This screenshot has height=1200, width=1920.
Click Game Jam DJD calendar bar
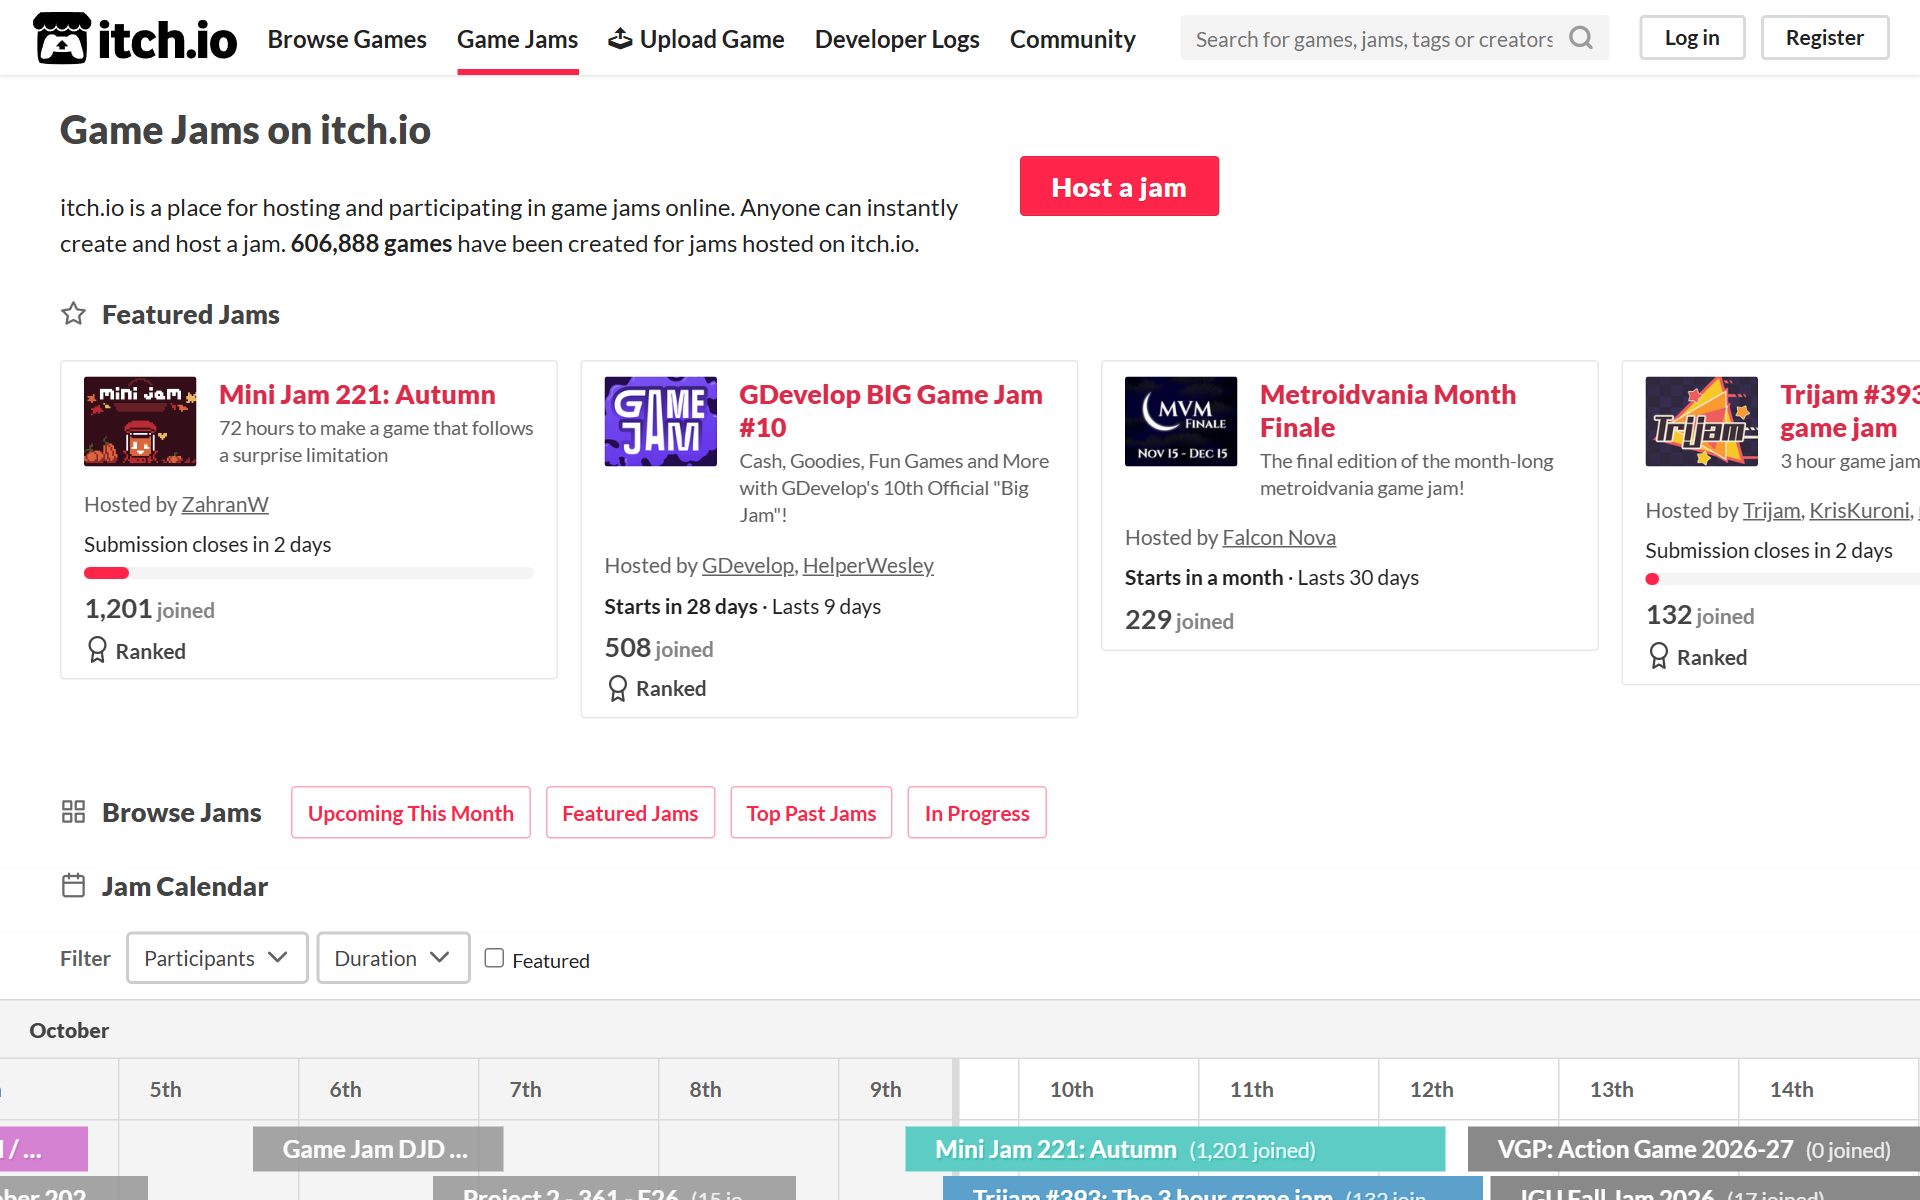coord(378,1149)
